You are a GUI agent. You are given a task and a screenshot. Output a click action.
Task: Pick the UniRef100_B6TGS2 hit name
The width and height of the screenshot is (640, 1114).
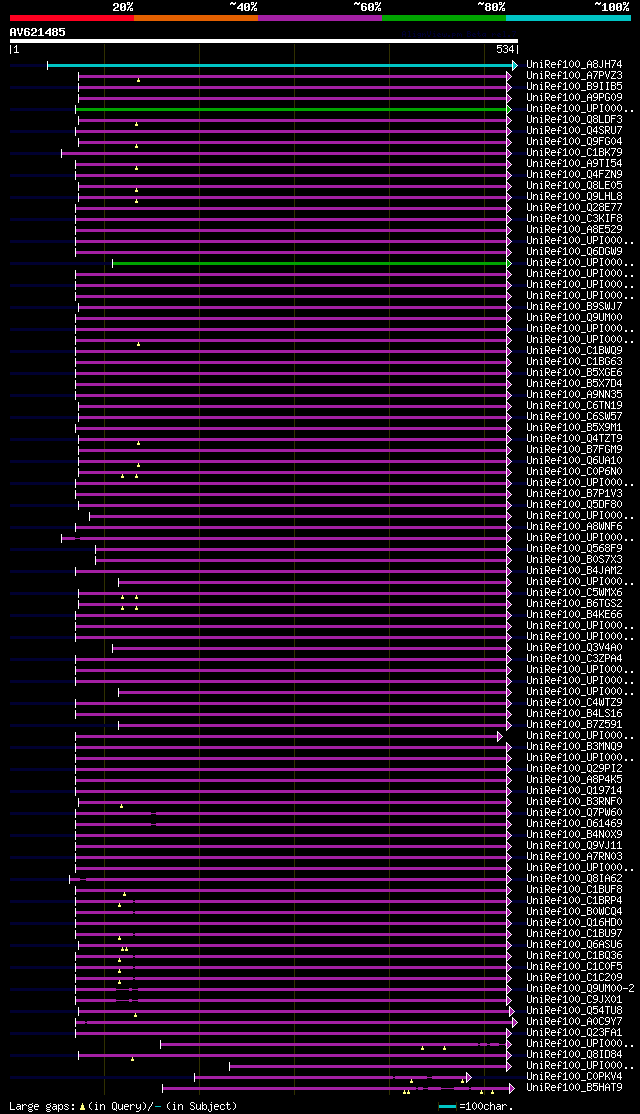575,604
